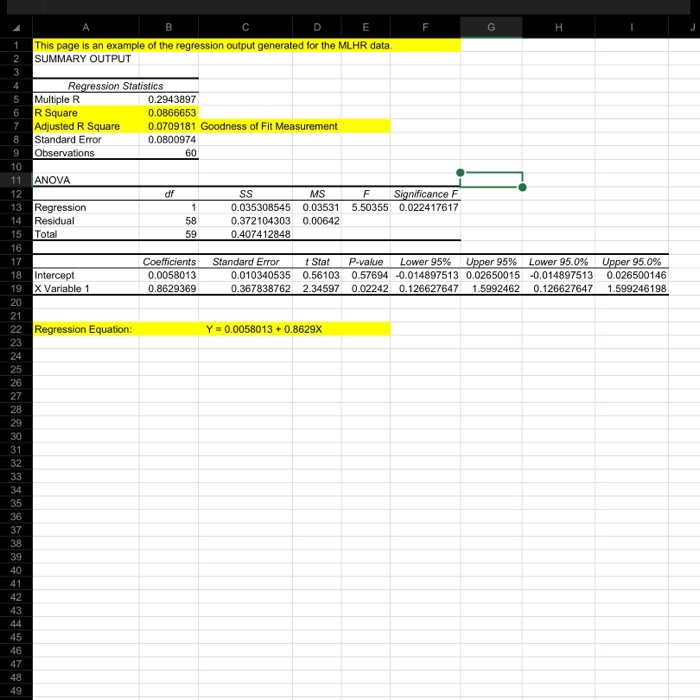Click Residual df value 58
700x700 pixels.
tap(191, 221)
